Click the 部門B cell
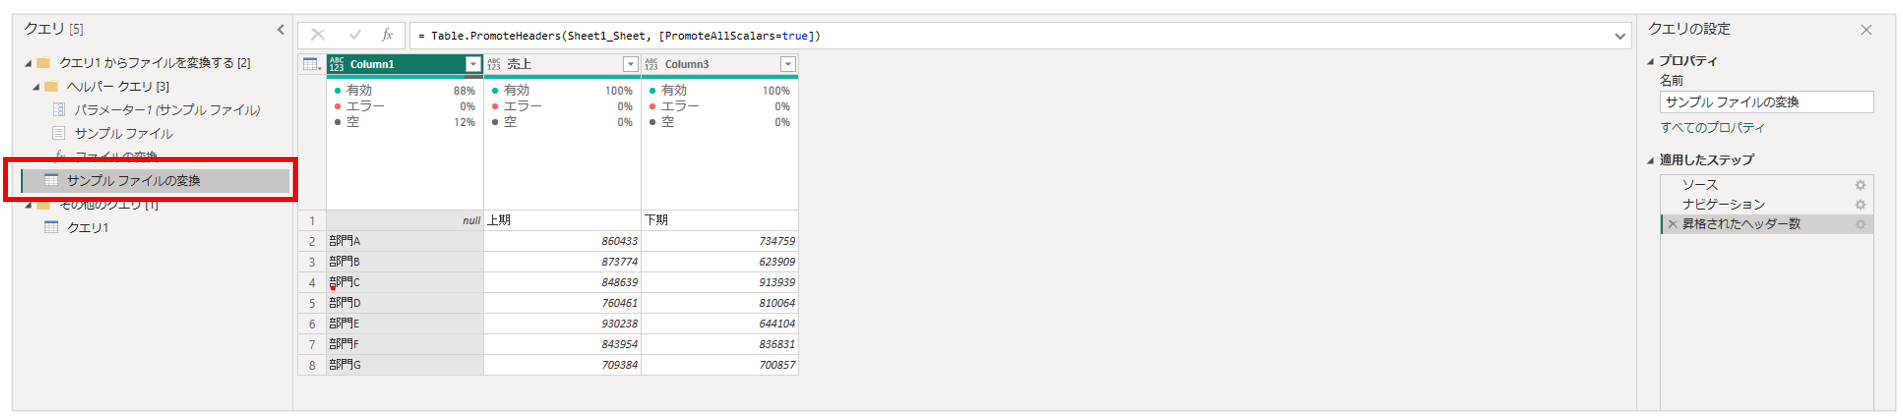The width and height of the screenshot is (1903, 418). [405, 262]
